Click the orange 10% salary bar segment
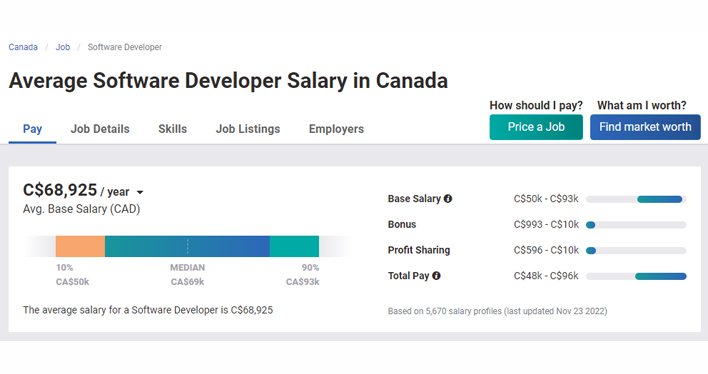Screen dimensions: 708x374 (x=80, y=246)
